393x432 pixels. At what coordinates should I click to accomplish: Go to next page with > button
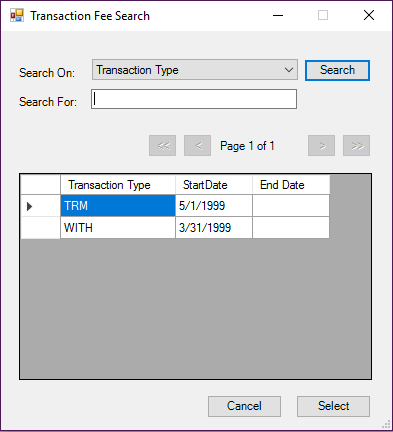(x=321, y=145)
